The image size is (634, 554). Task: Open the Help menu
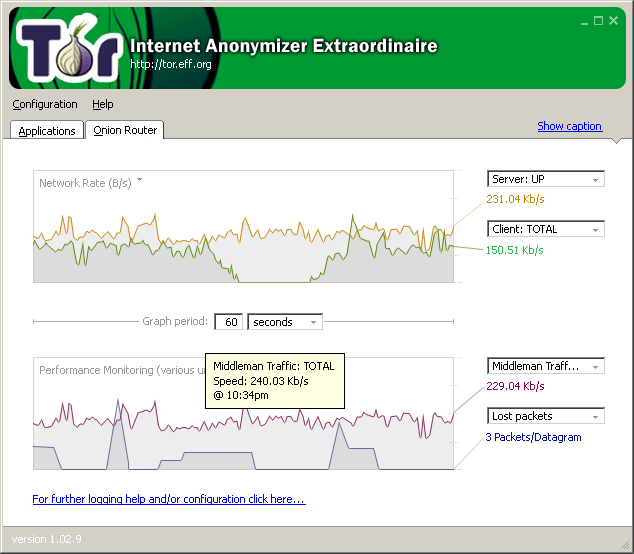click(103, 104)
